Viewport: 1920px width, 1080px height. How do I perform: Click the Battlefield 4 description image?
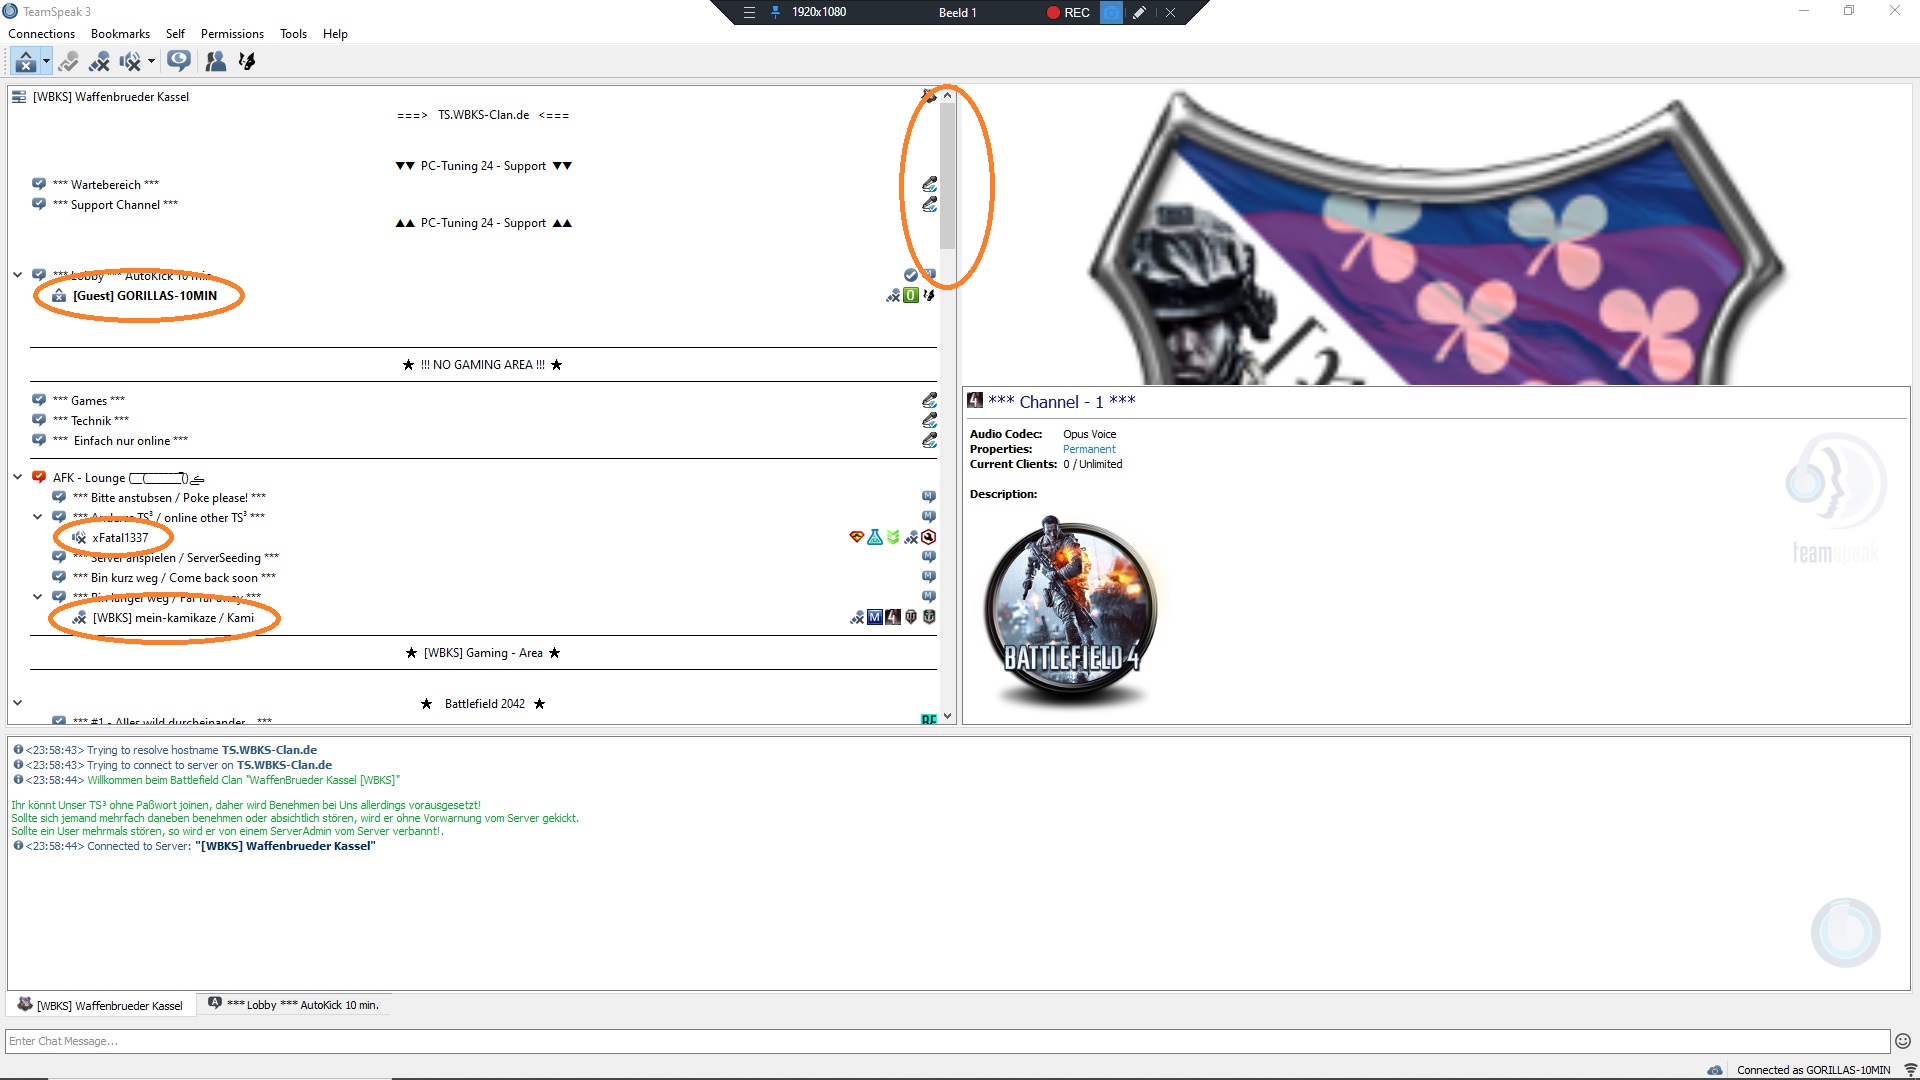coord(1071,609)
